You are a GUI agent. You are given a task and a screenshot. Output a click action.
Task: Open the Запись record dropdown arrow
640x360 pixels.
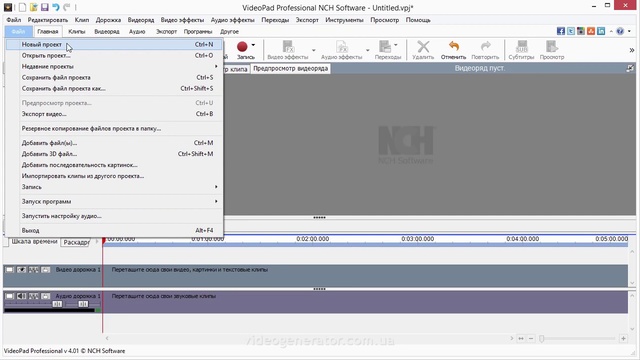[253, 45]
